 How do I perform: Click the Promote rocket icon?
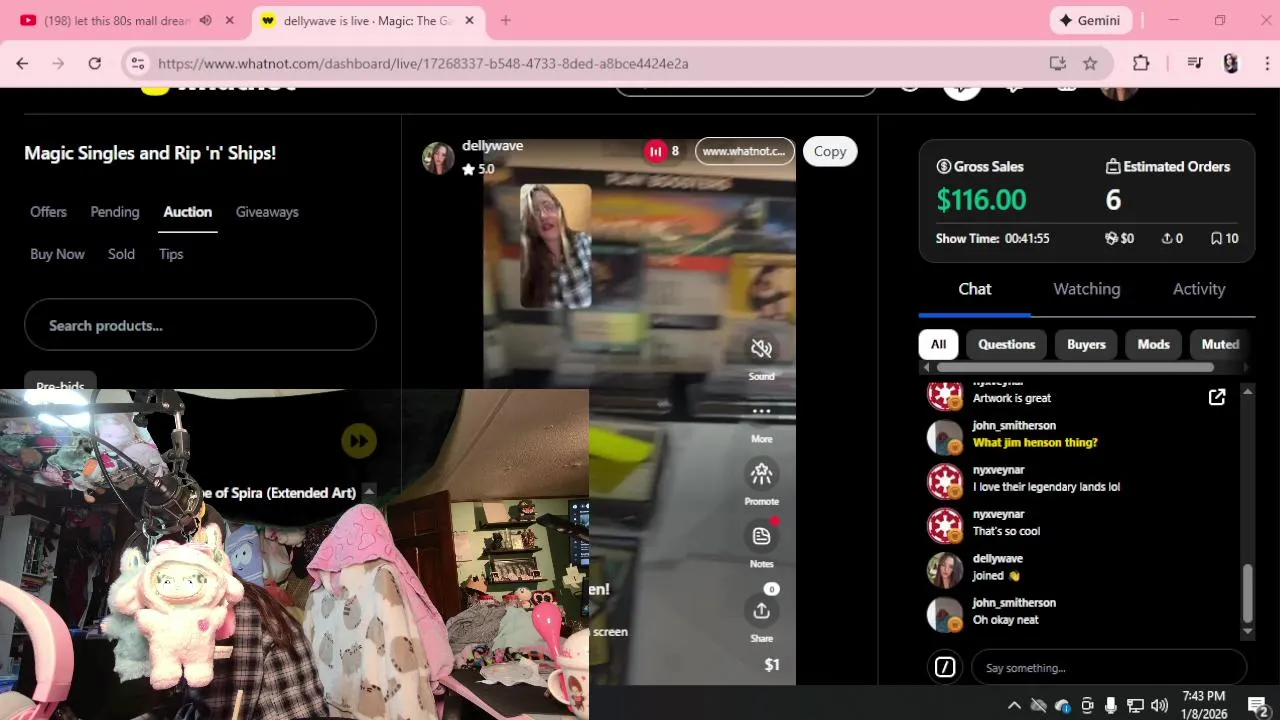(x=761, y=473)
